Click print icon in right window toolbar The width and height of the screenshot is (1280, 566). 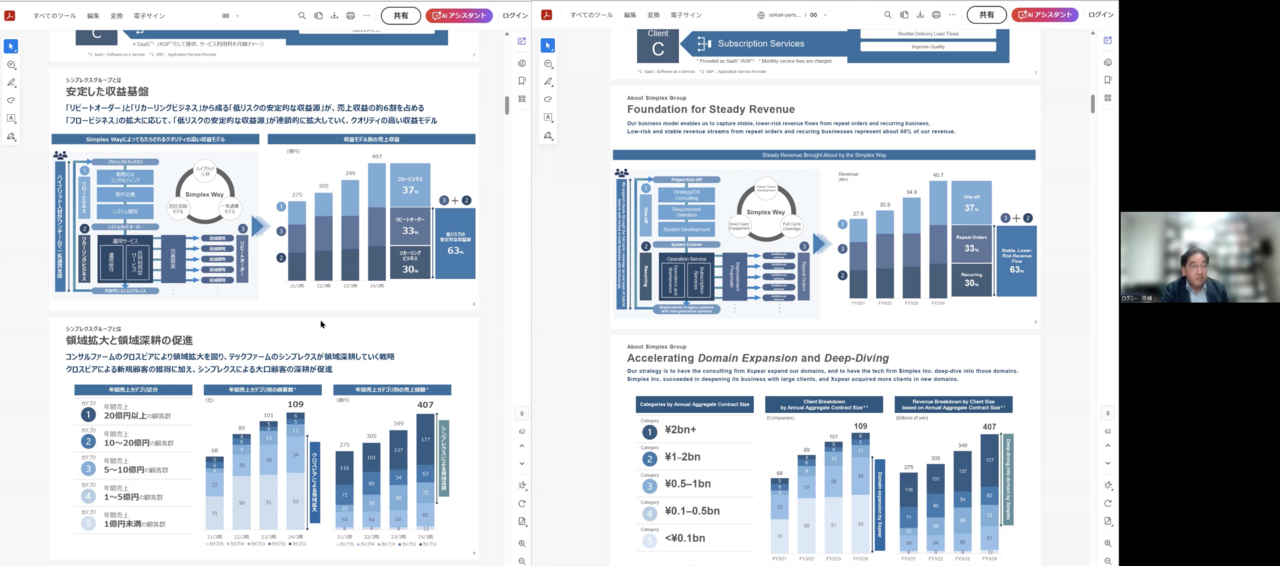936,16
